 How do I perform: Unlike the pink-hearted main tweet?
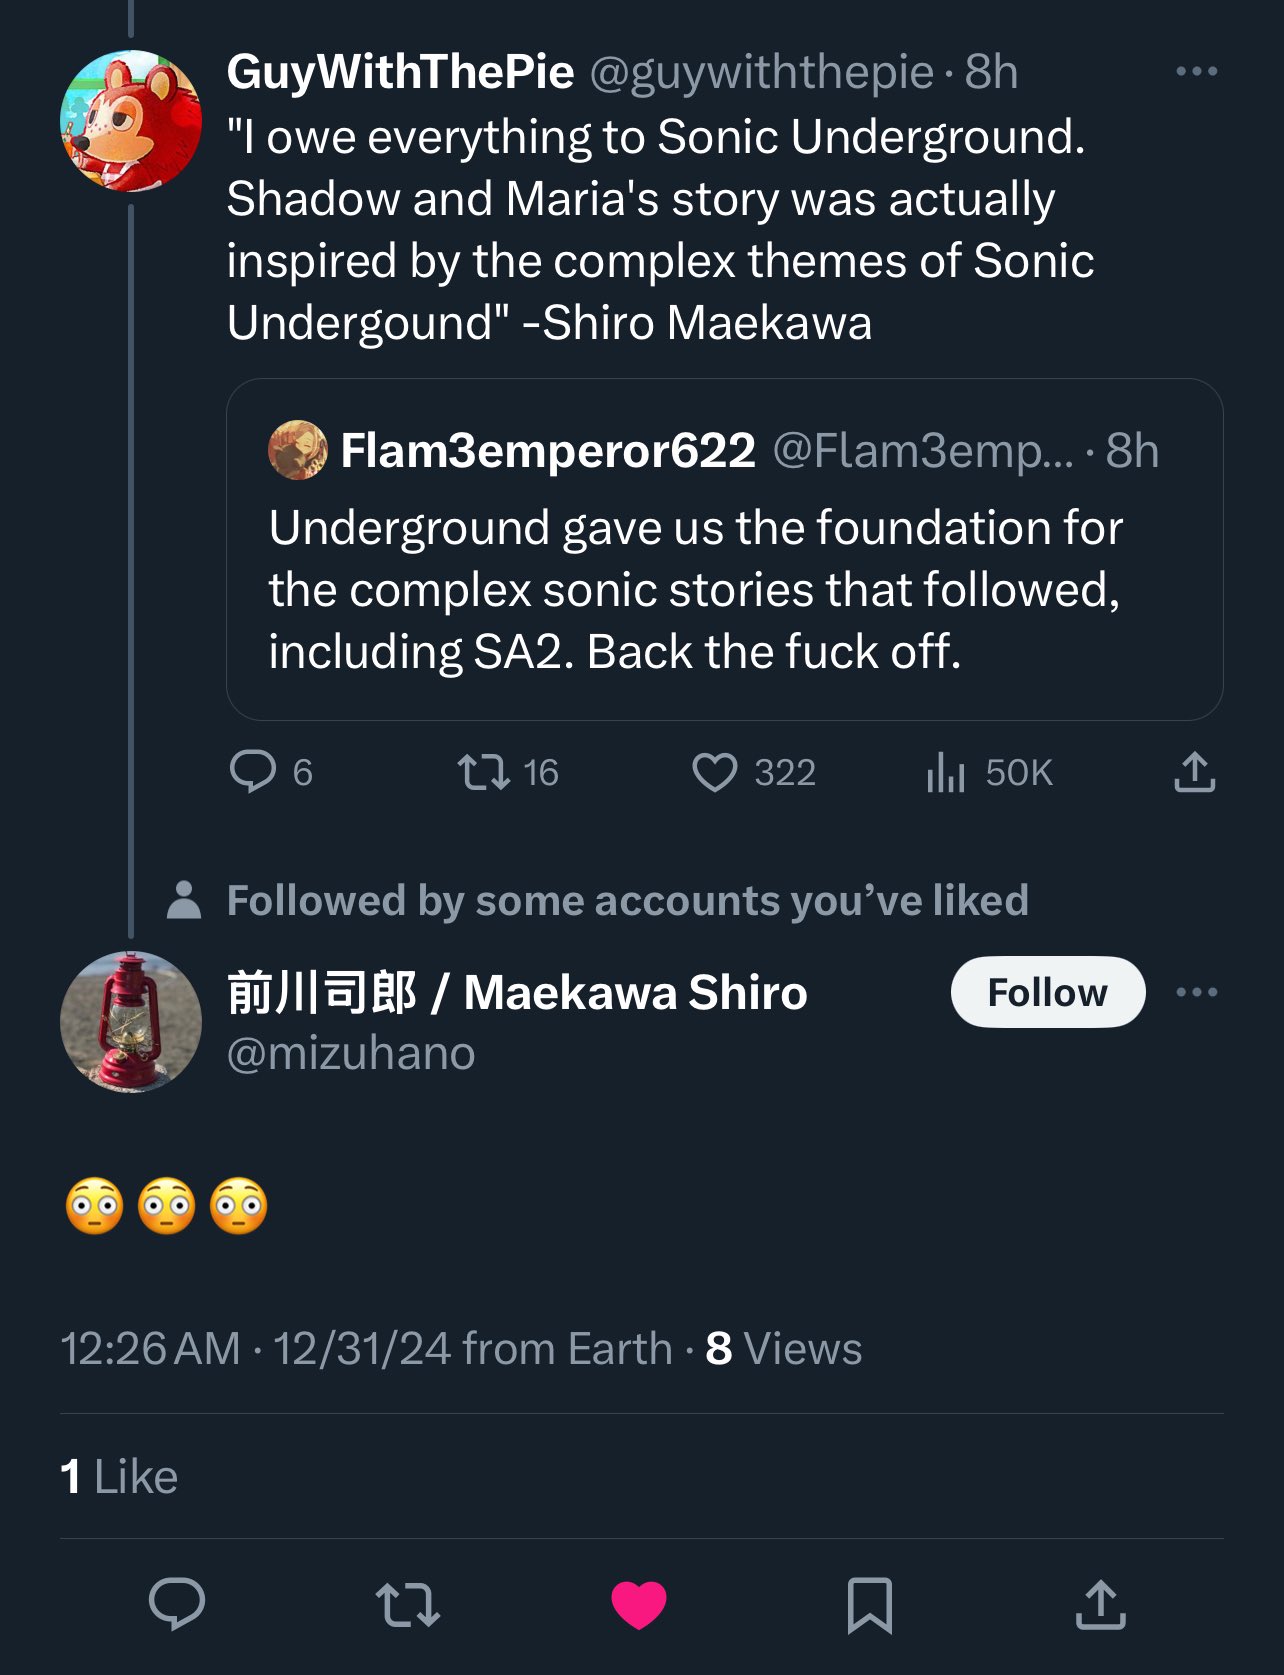(x=639, y=1604)
